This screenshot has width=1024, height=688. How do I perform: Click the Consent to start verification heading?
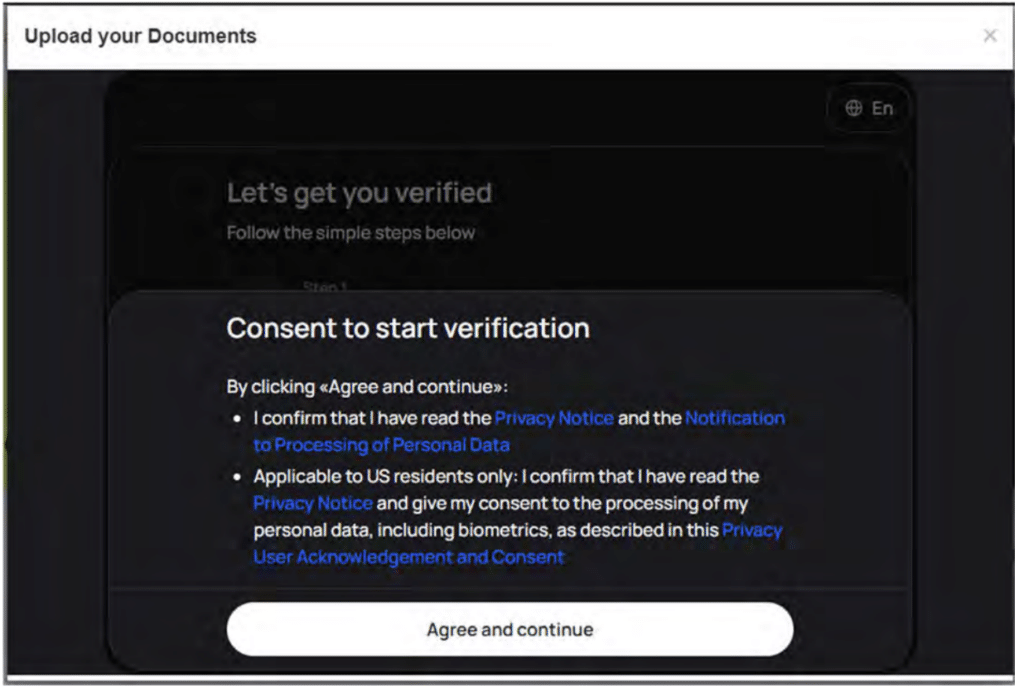pos(408,328)
